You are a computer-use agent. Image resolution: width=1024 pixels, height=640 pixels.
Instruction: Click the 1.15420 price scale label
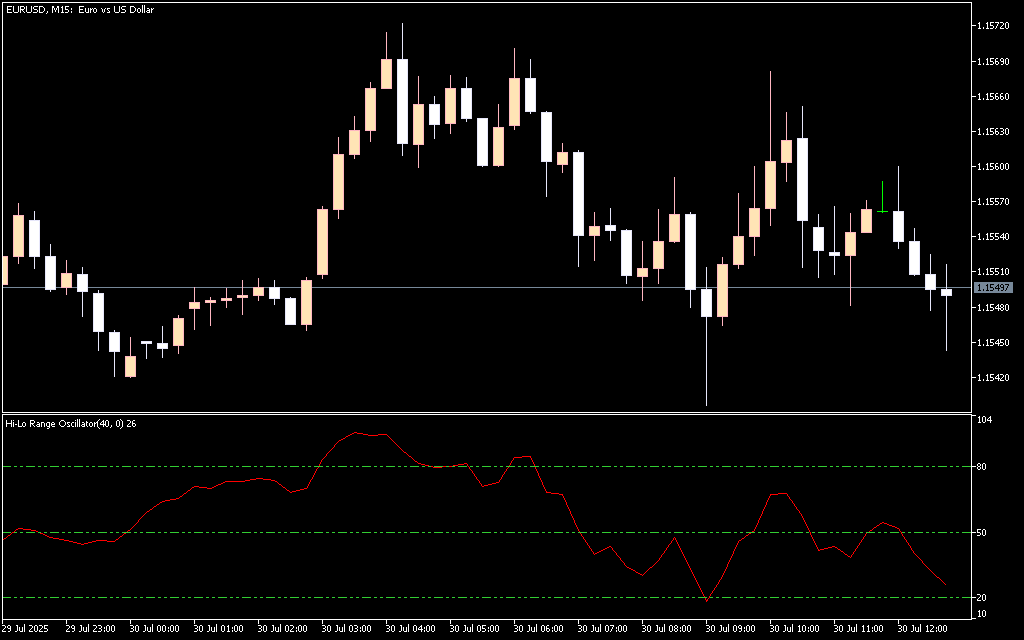point(994,378)
